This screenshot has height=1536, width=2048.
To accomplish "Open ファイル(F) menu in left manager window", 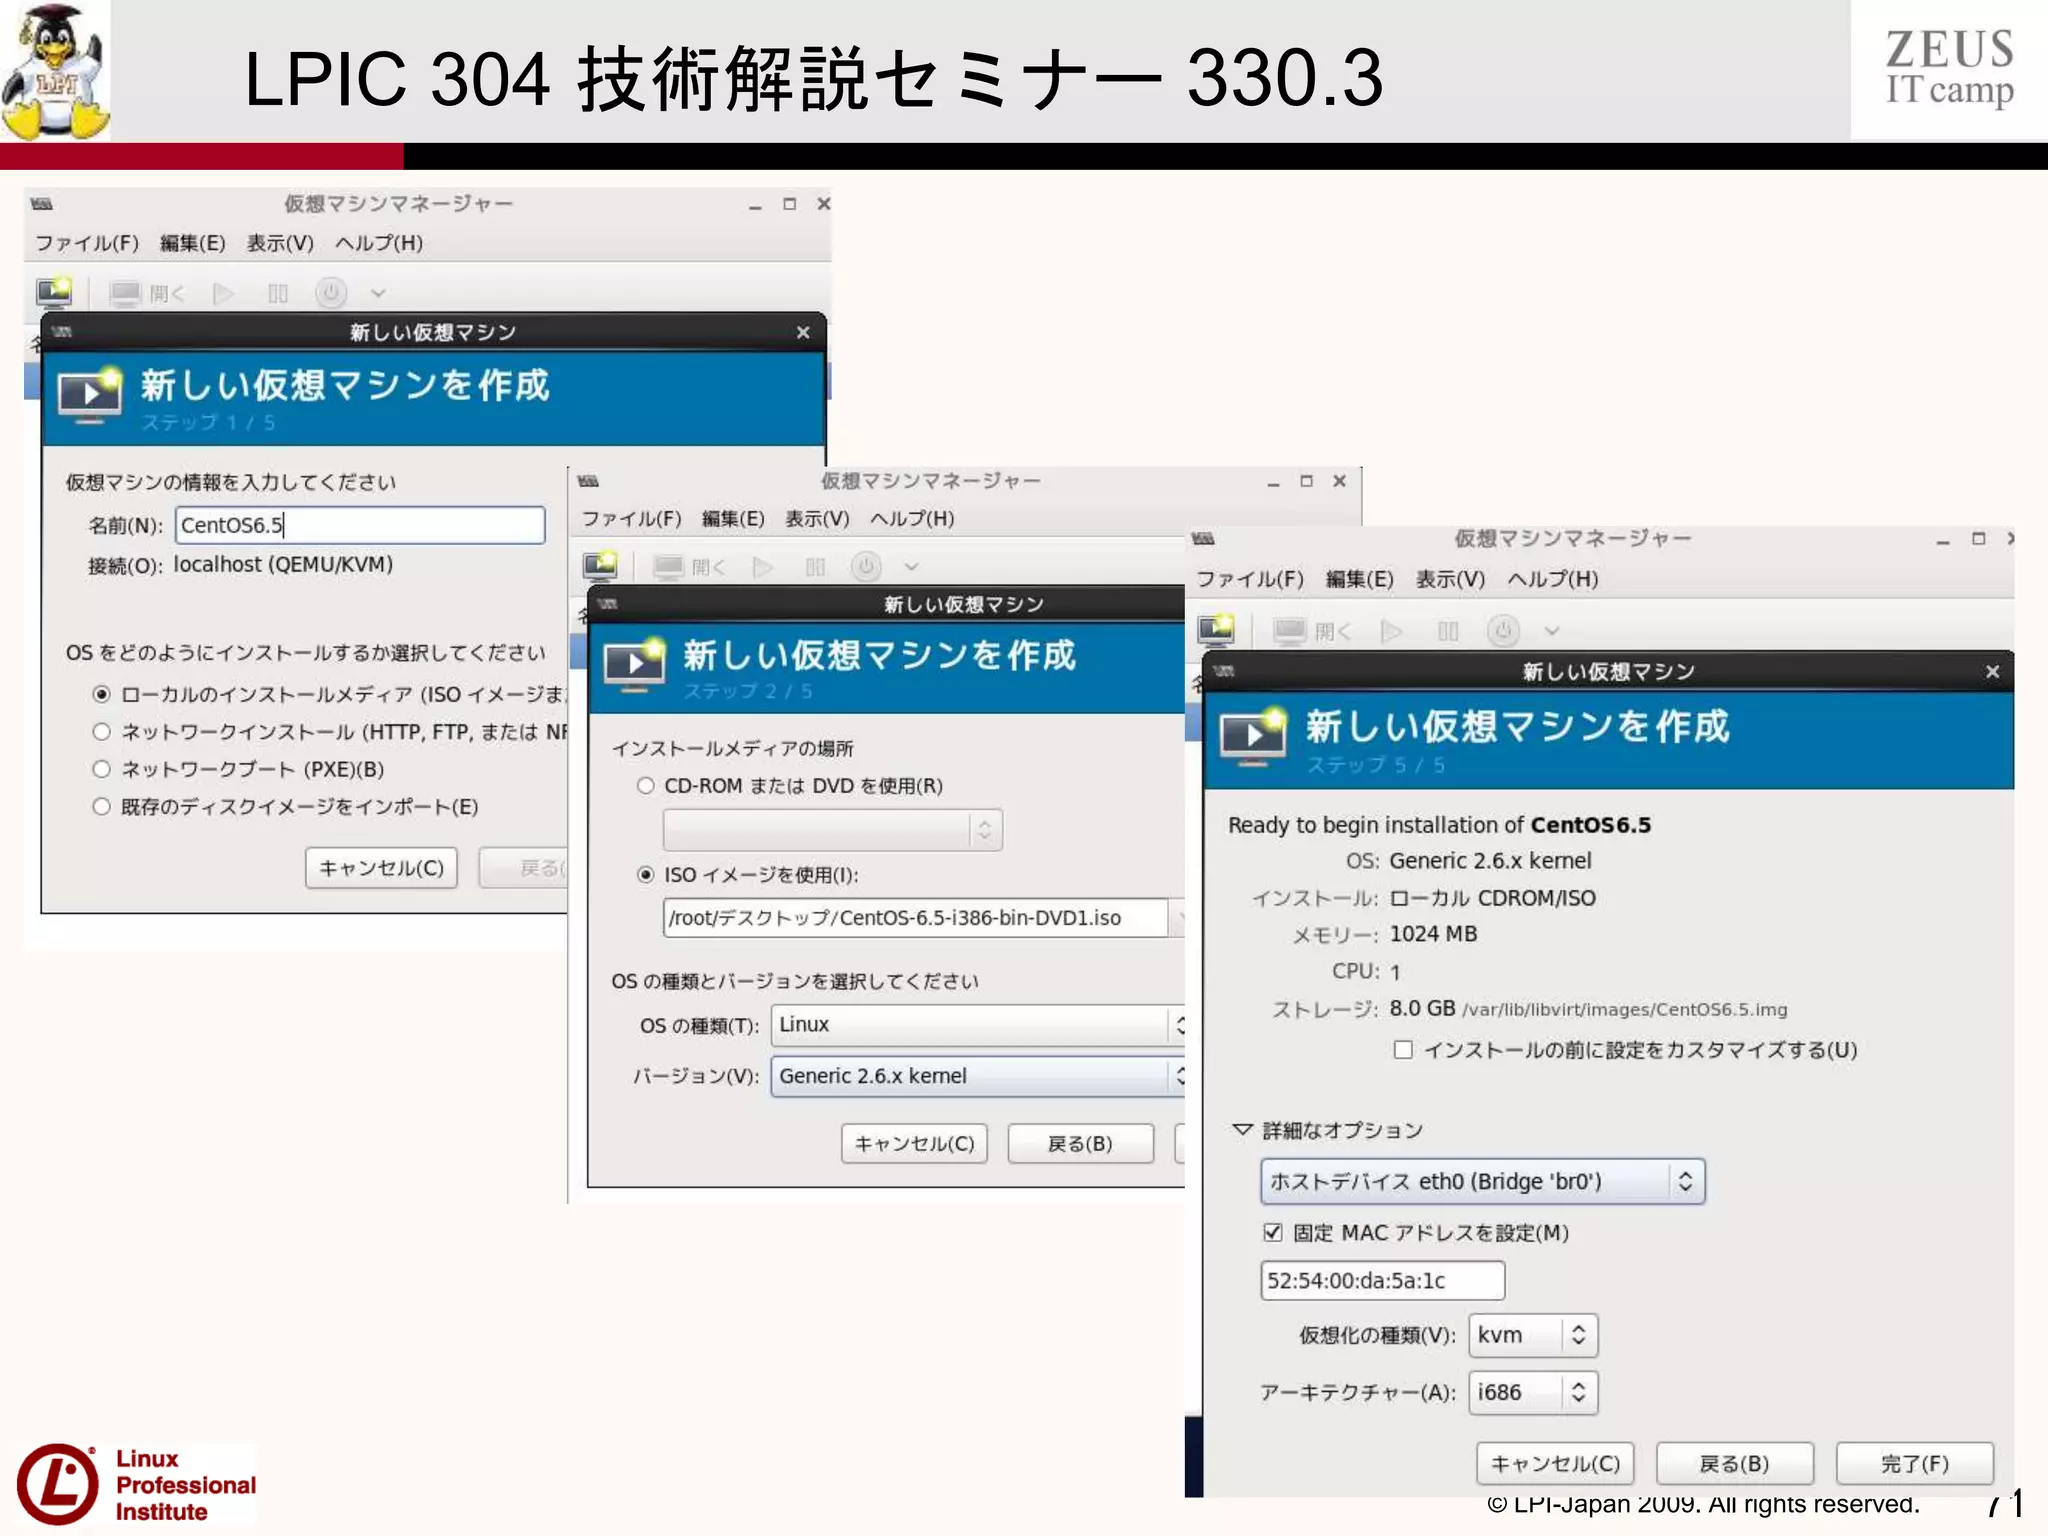I will click(87, 243).
